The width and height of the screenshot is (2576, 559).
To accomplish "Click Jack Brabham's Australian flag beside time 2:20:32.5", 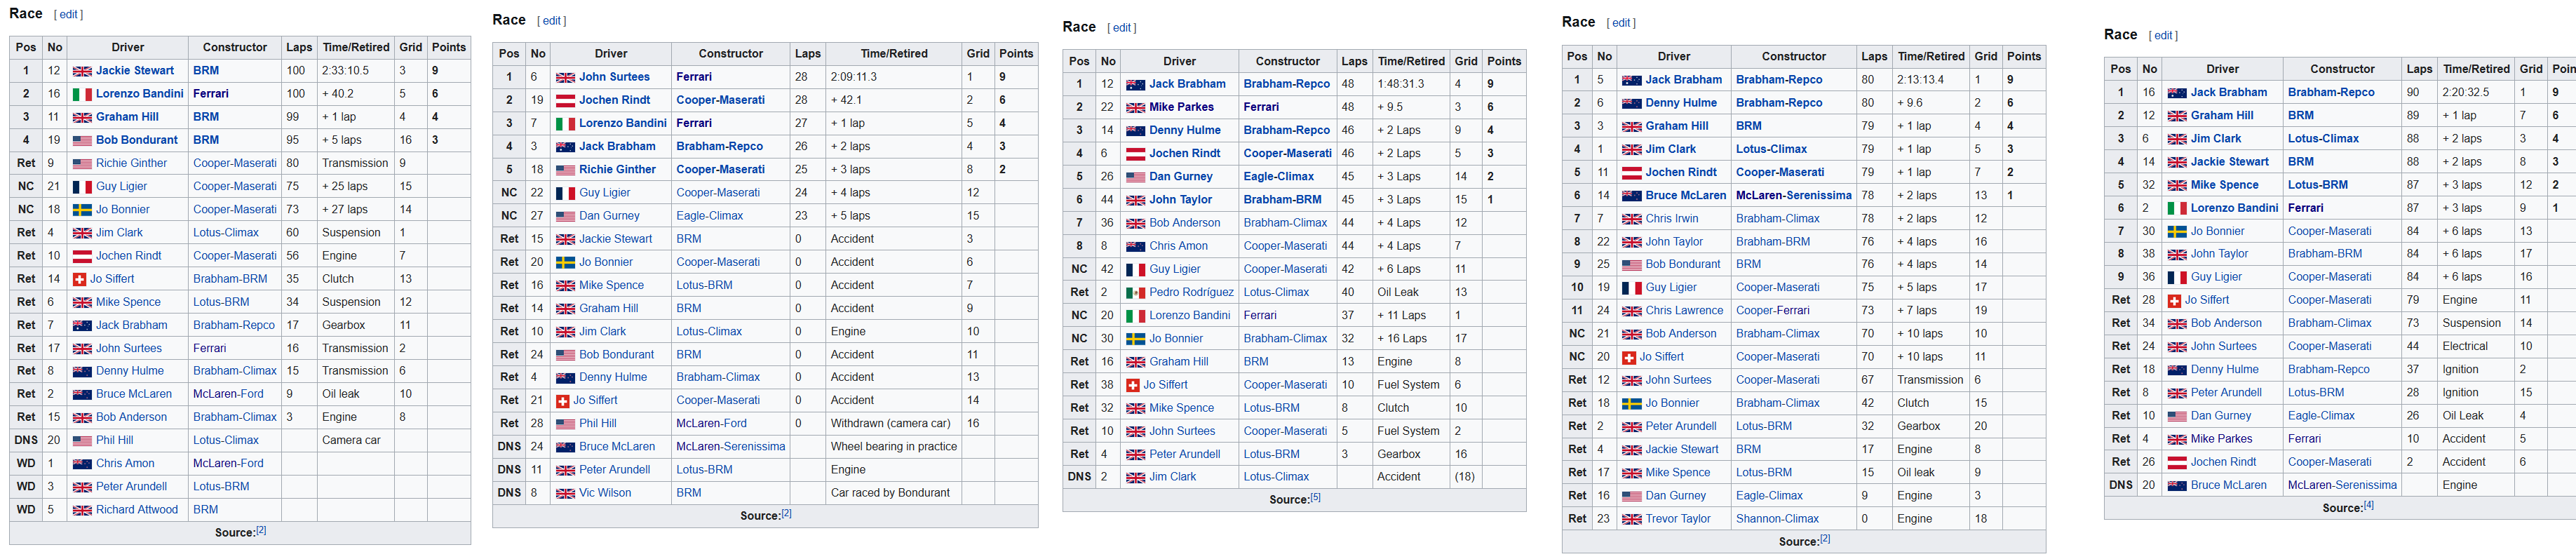I will tap(2176, 93).
